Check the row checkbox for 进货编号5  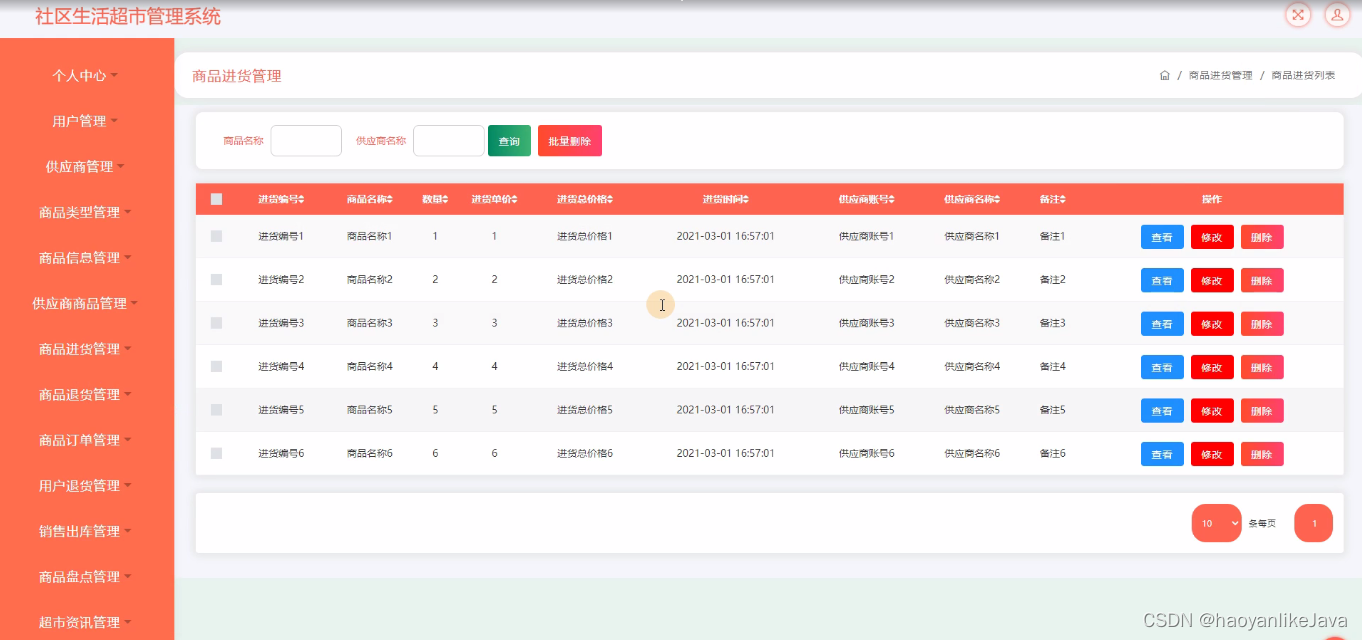point(216,410)
